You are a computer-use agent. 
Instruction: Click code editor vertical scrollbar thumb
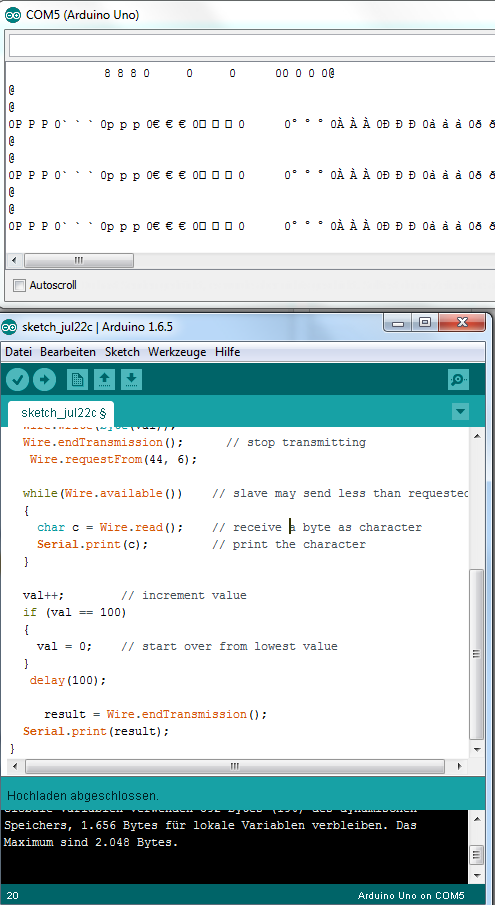(x=476, y=654)
